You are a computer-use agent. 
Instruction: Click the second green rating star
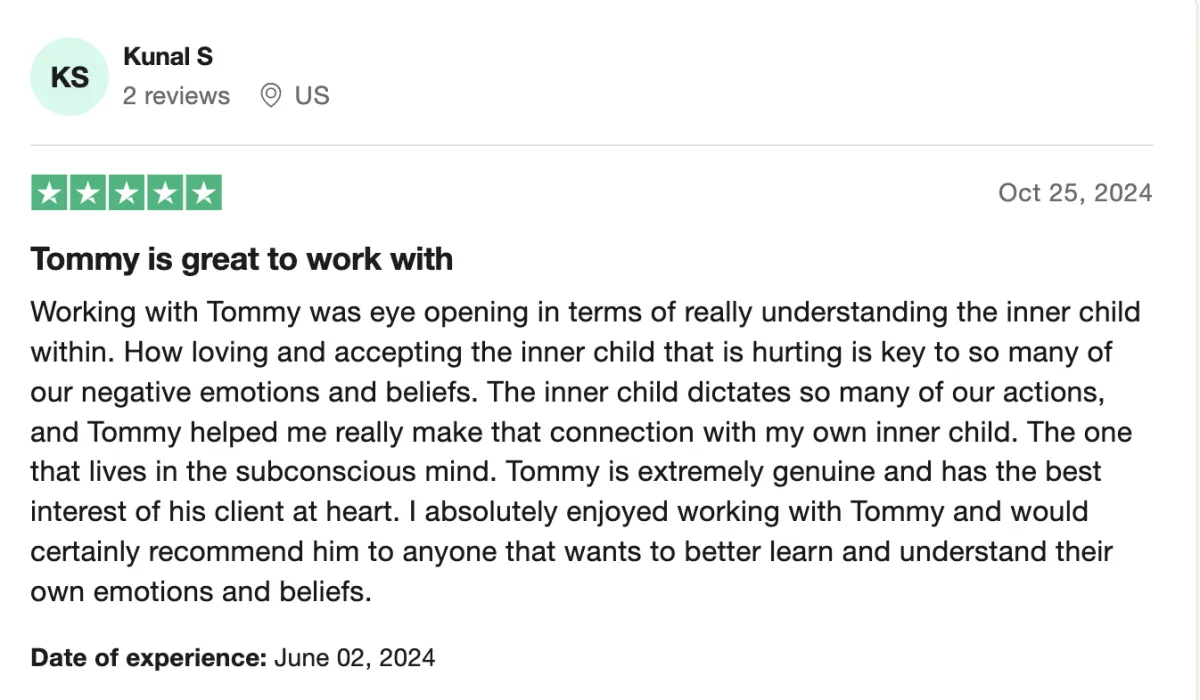pos(88,193)
